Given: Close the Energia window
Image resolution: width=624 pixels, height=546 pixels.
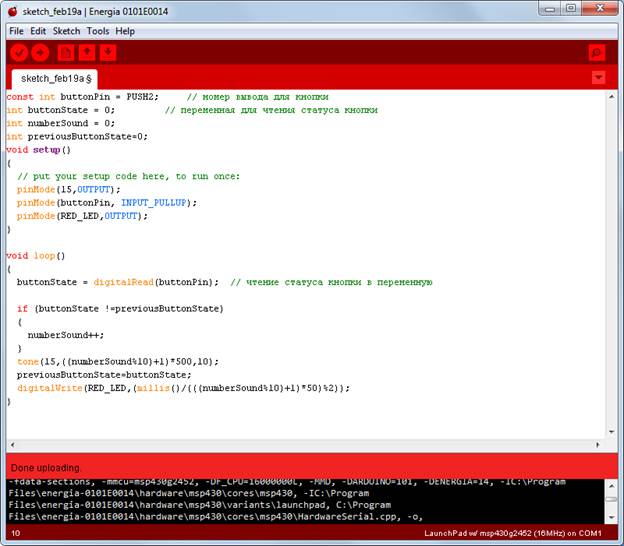Looking at the screenshot, I should pos(601,9).
